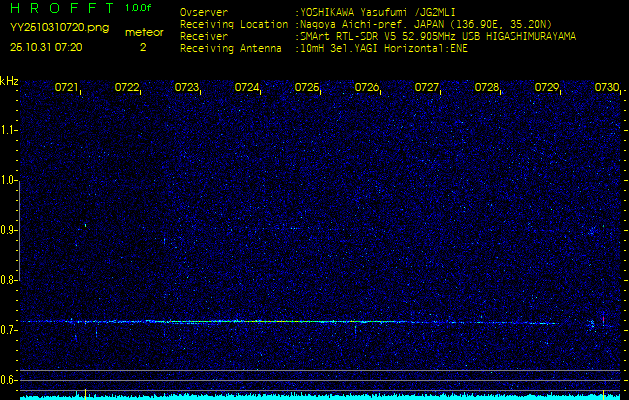The width and height of the screenshot is (629, 400).
Task: Select the 26.10.31 07:20 date stamp
Action: coord(46,47)
